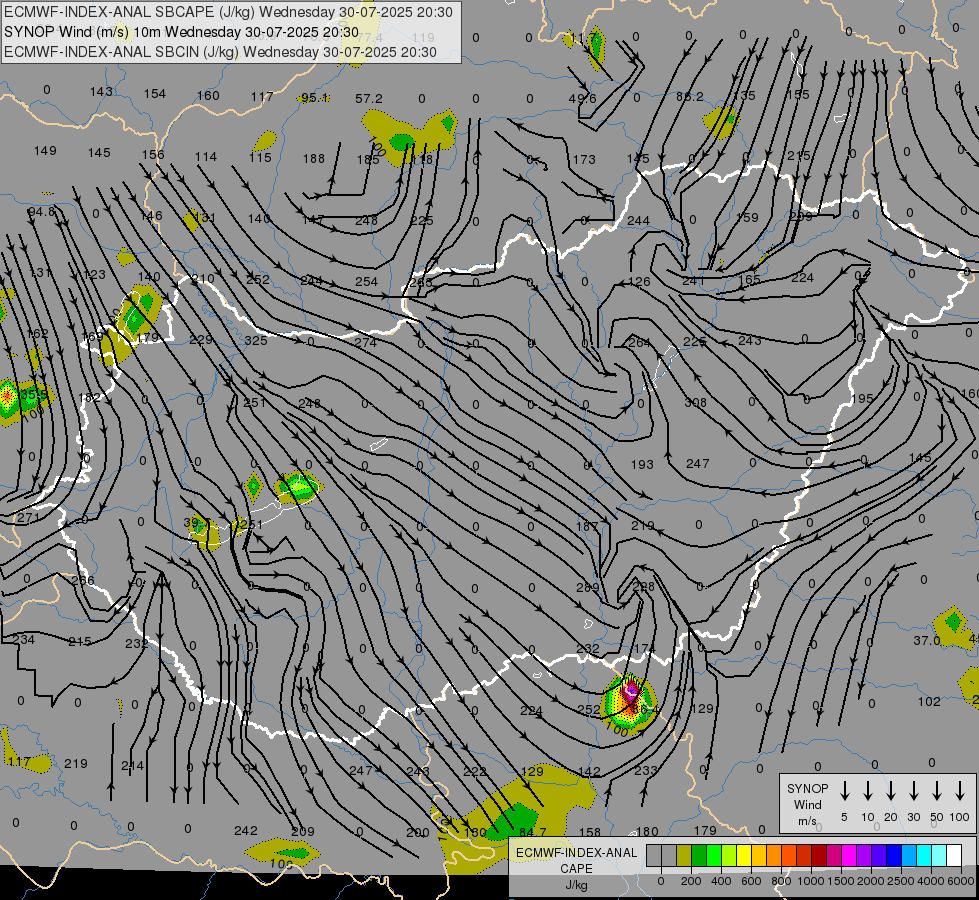Viewport: 979px width, 900px height.
Task: Click the 6000 tick label on color scale
Action: (960, 881)
